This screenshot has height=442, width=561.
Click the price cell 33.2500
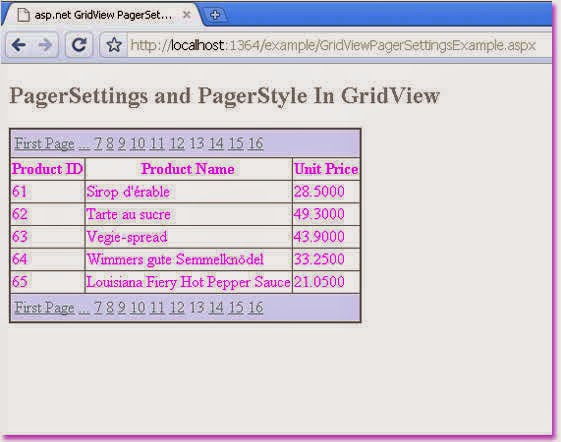(x=326, y=259)
